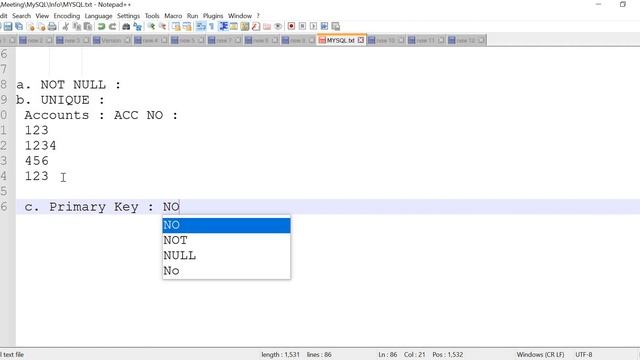Viewport: 640px width, 360px height.
Task: Click the Paste toolbar icon
Action: [x=88, y=27]
